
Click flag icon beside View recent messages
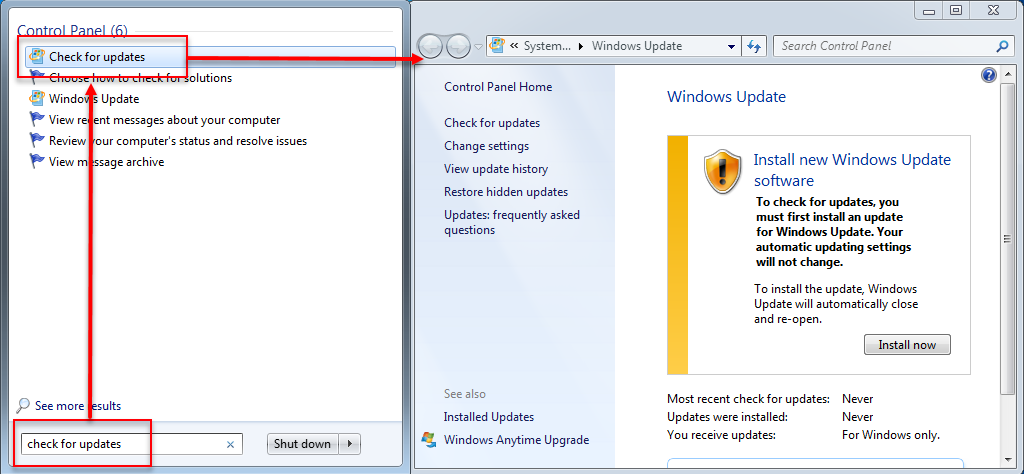[x=37, y=119]
